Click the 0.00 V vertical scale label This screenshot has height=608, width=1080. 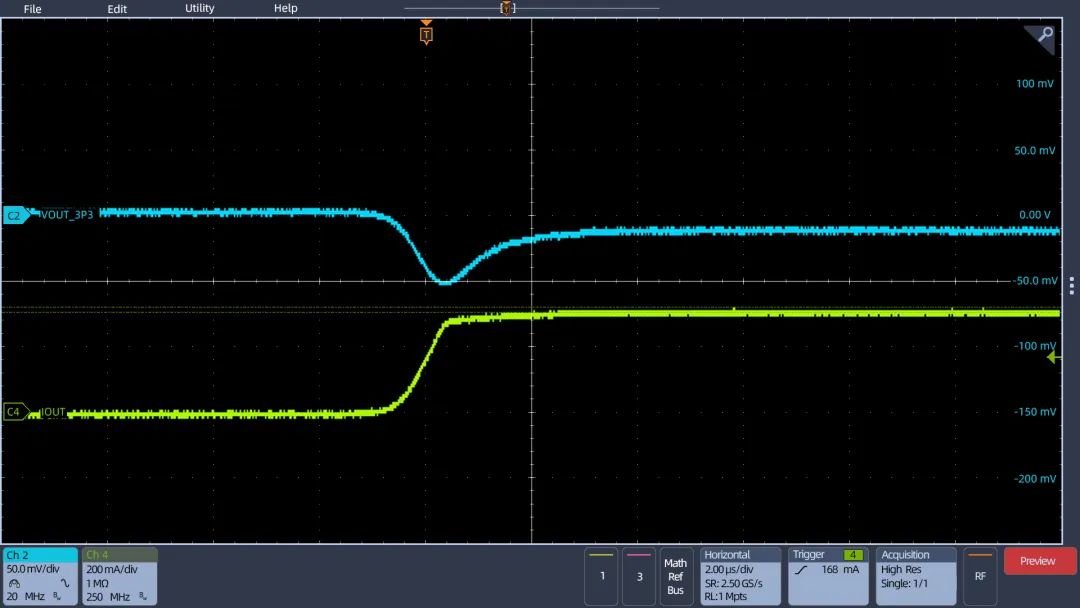(x=1035, y=215)
